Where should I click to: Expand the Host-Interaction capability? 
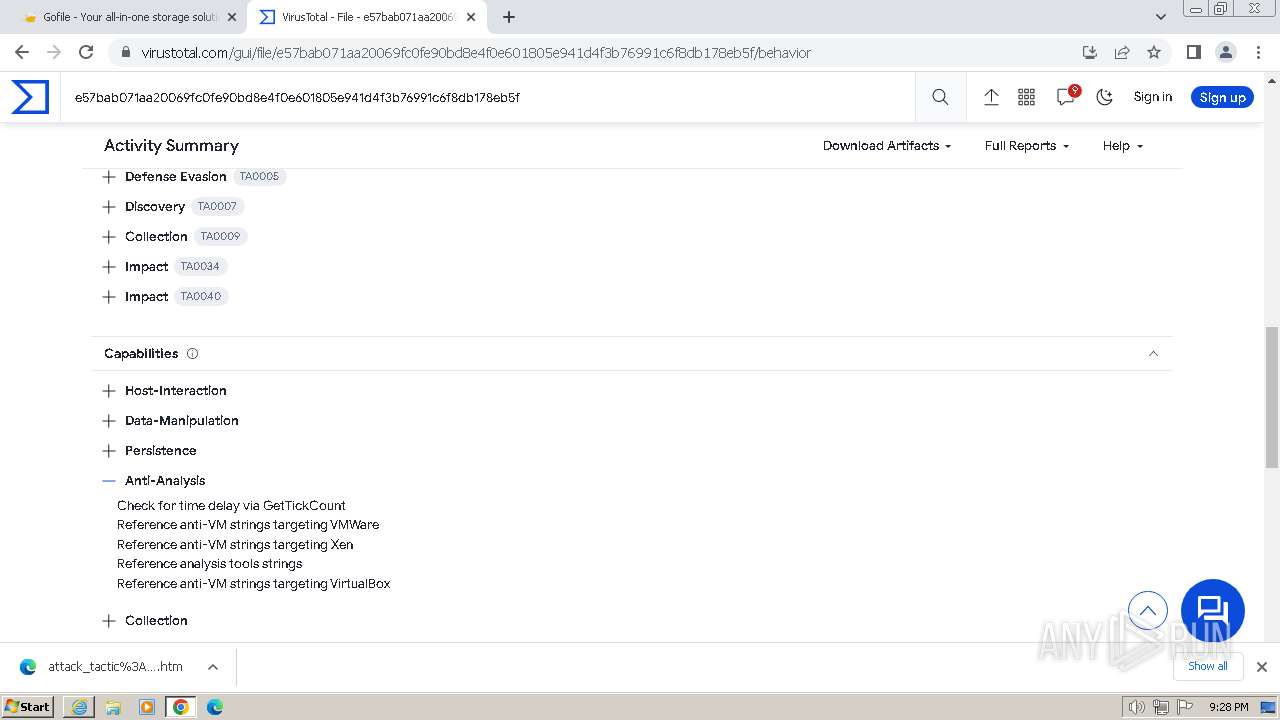[109, 391]
